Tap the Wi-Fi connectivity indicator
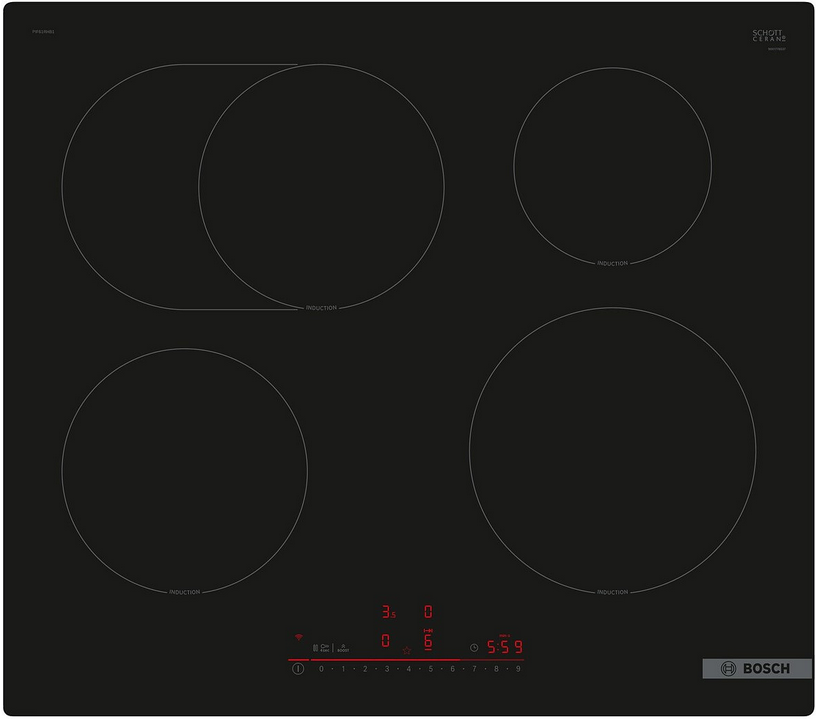The width and height of the screenshot is (816, 719). click(298, 637)
